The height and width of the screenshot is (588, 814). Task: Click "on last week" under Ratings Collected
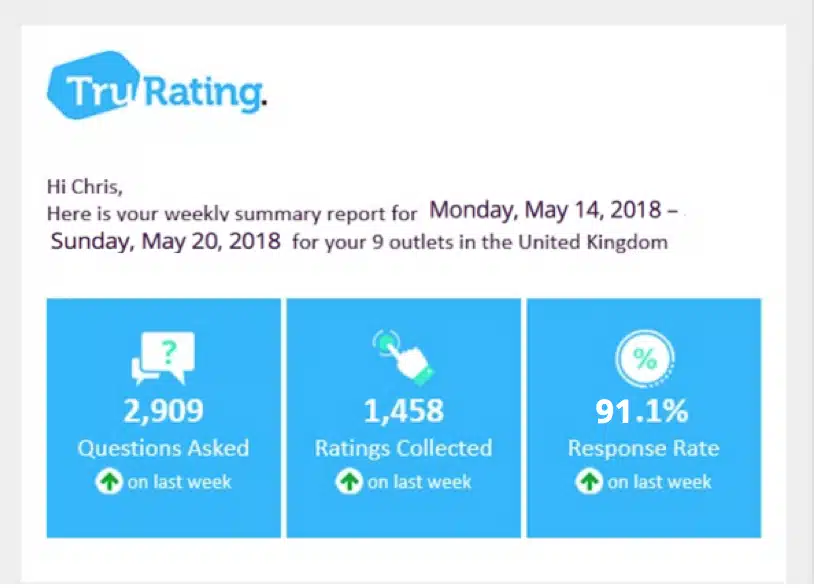(416, 482)
